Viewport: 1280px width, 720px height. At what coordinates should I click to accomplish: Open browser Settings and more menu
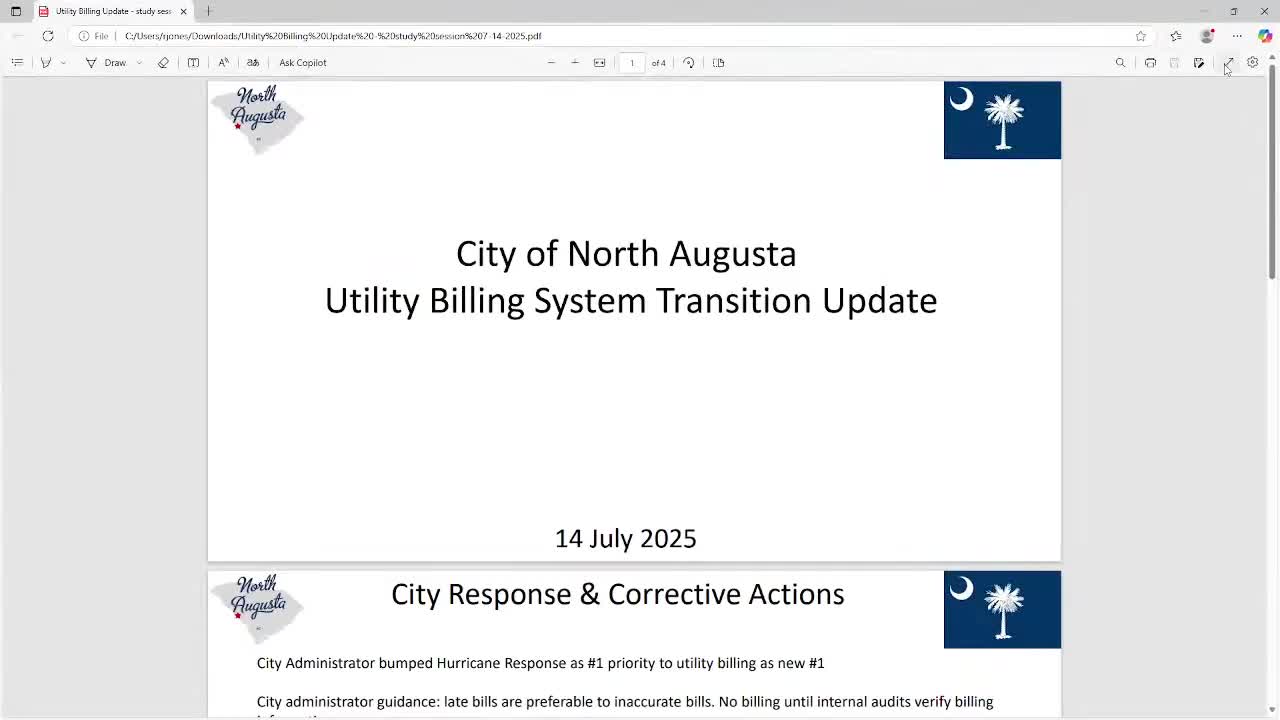click(x=1237, y=36)
